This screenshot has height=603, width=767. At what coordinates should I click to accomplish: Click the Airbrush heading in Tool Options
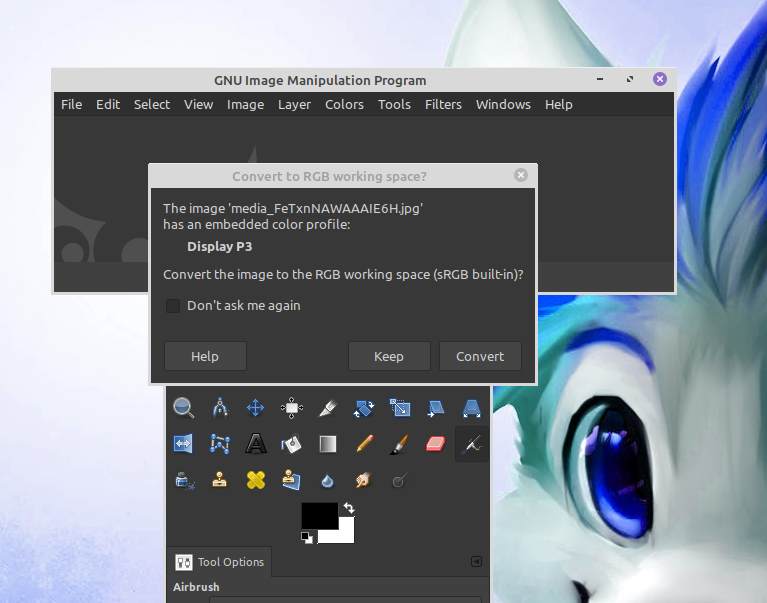196,587
